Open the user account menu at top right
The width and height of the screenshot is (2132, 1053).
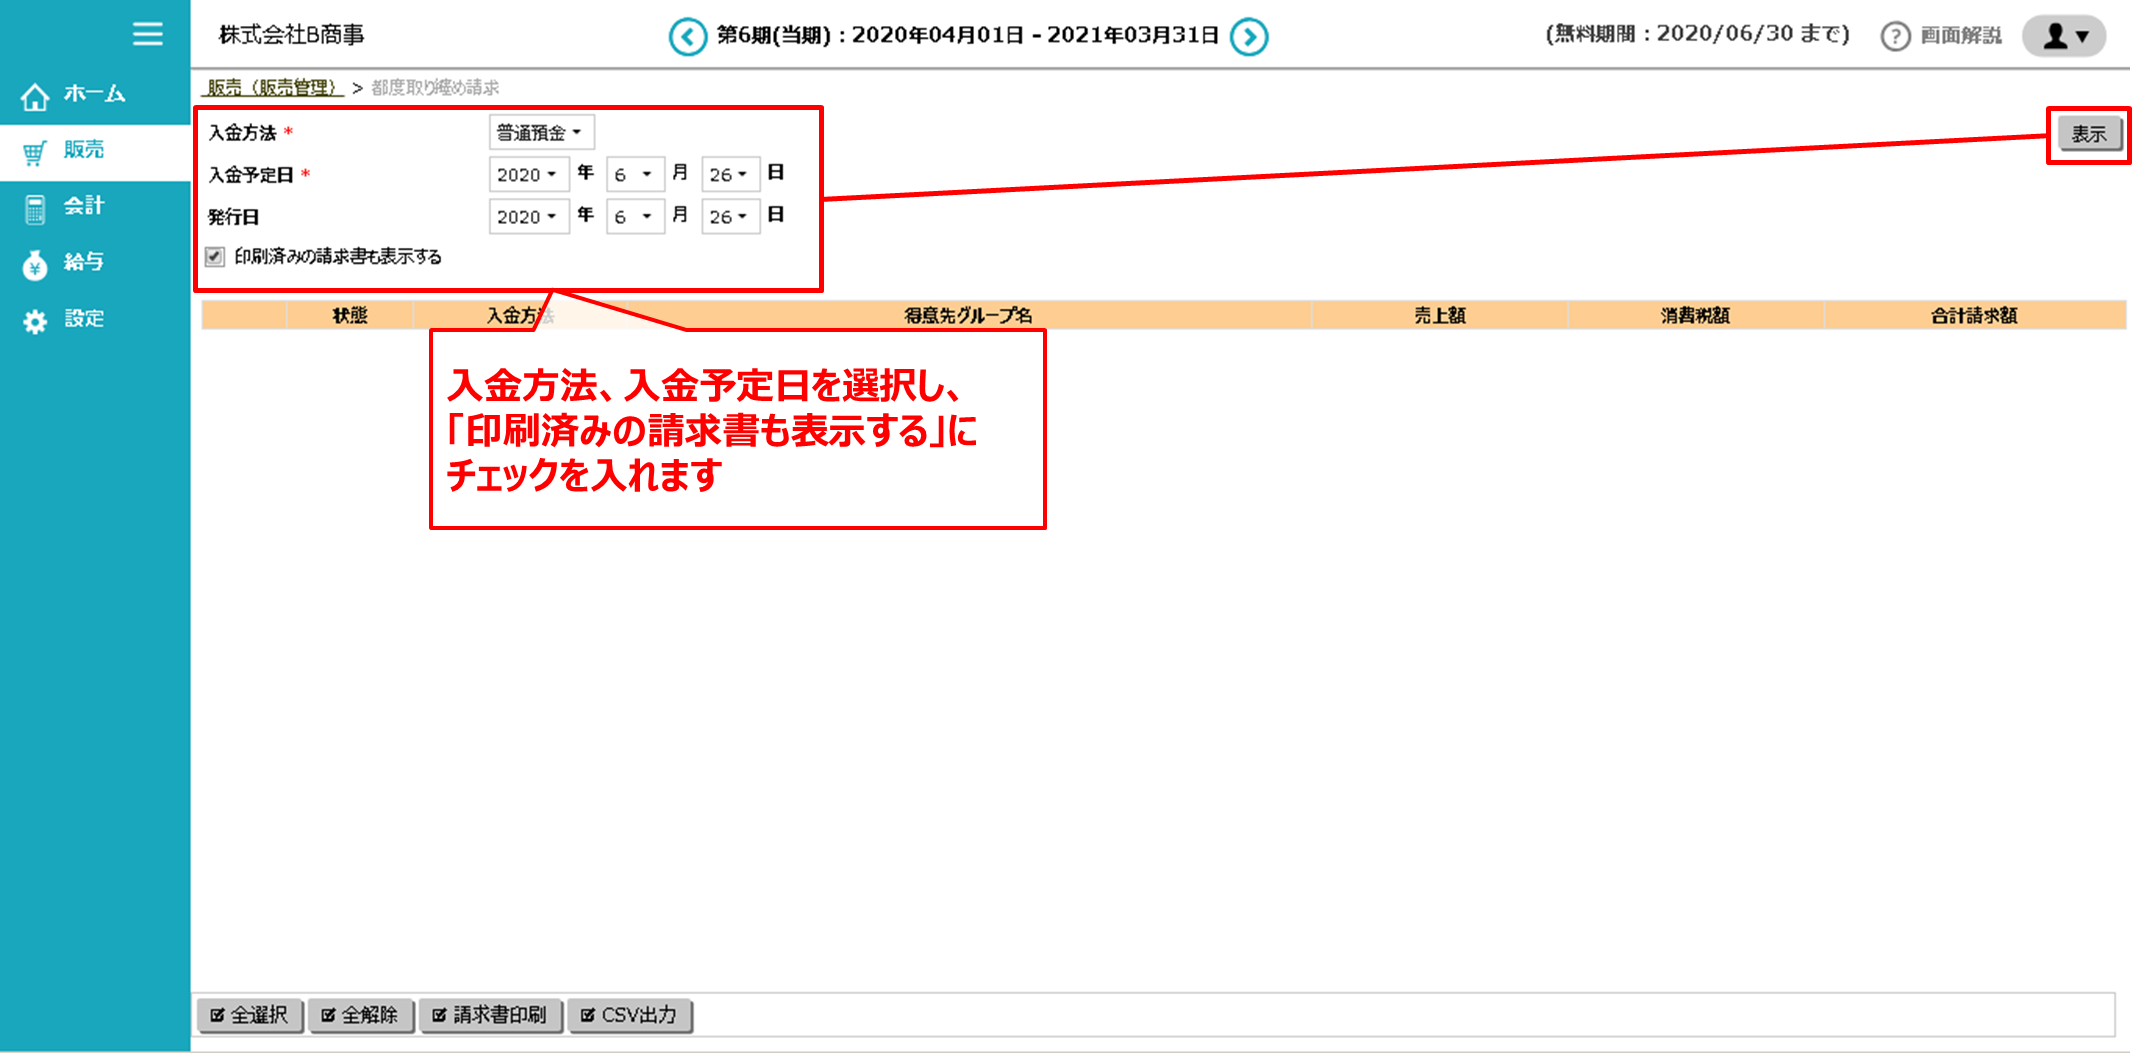click(2063, 36)
